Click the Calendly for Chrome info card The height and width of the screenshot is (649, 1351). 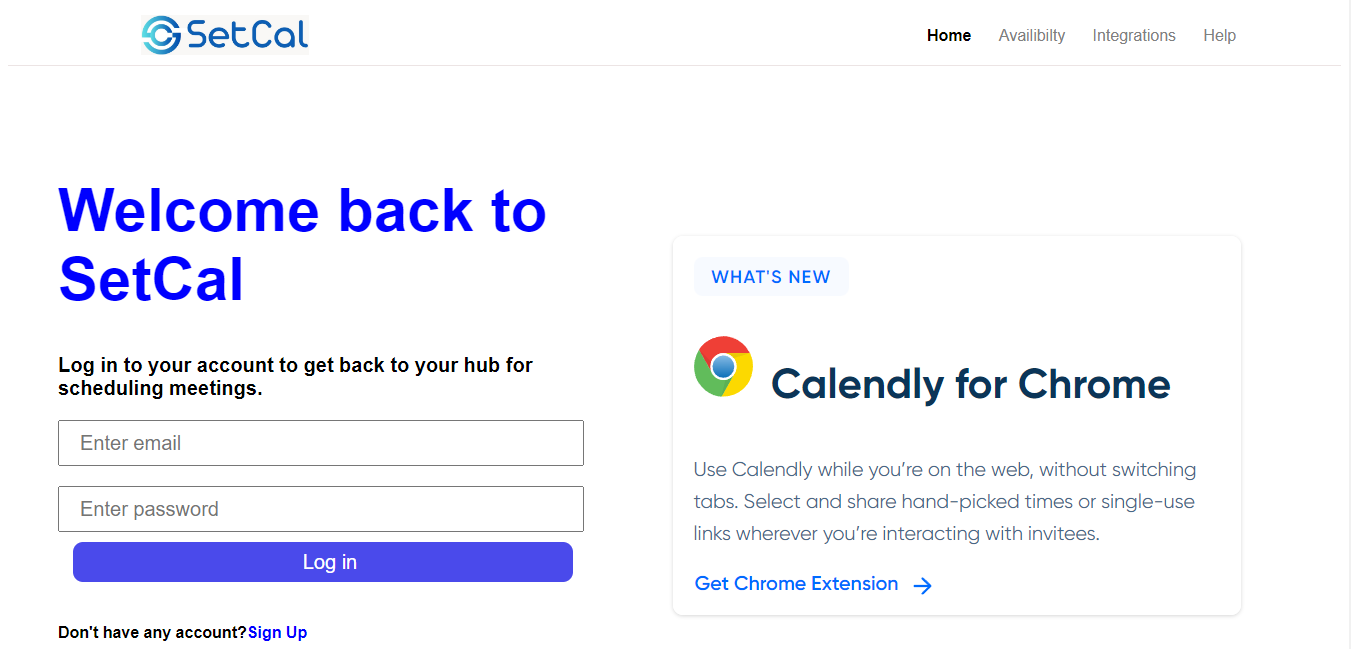(956, 424)
